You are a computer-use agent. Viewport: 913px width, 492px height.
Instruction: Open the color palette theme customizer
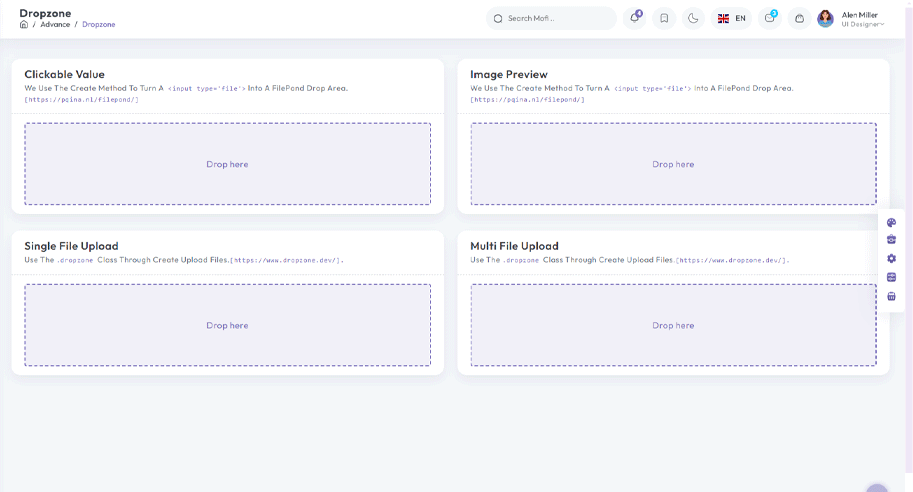(891, 223)
